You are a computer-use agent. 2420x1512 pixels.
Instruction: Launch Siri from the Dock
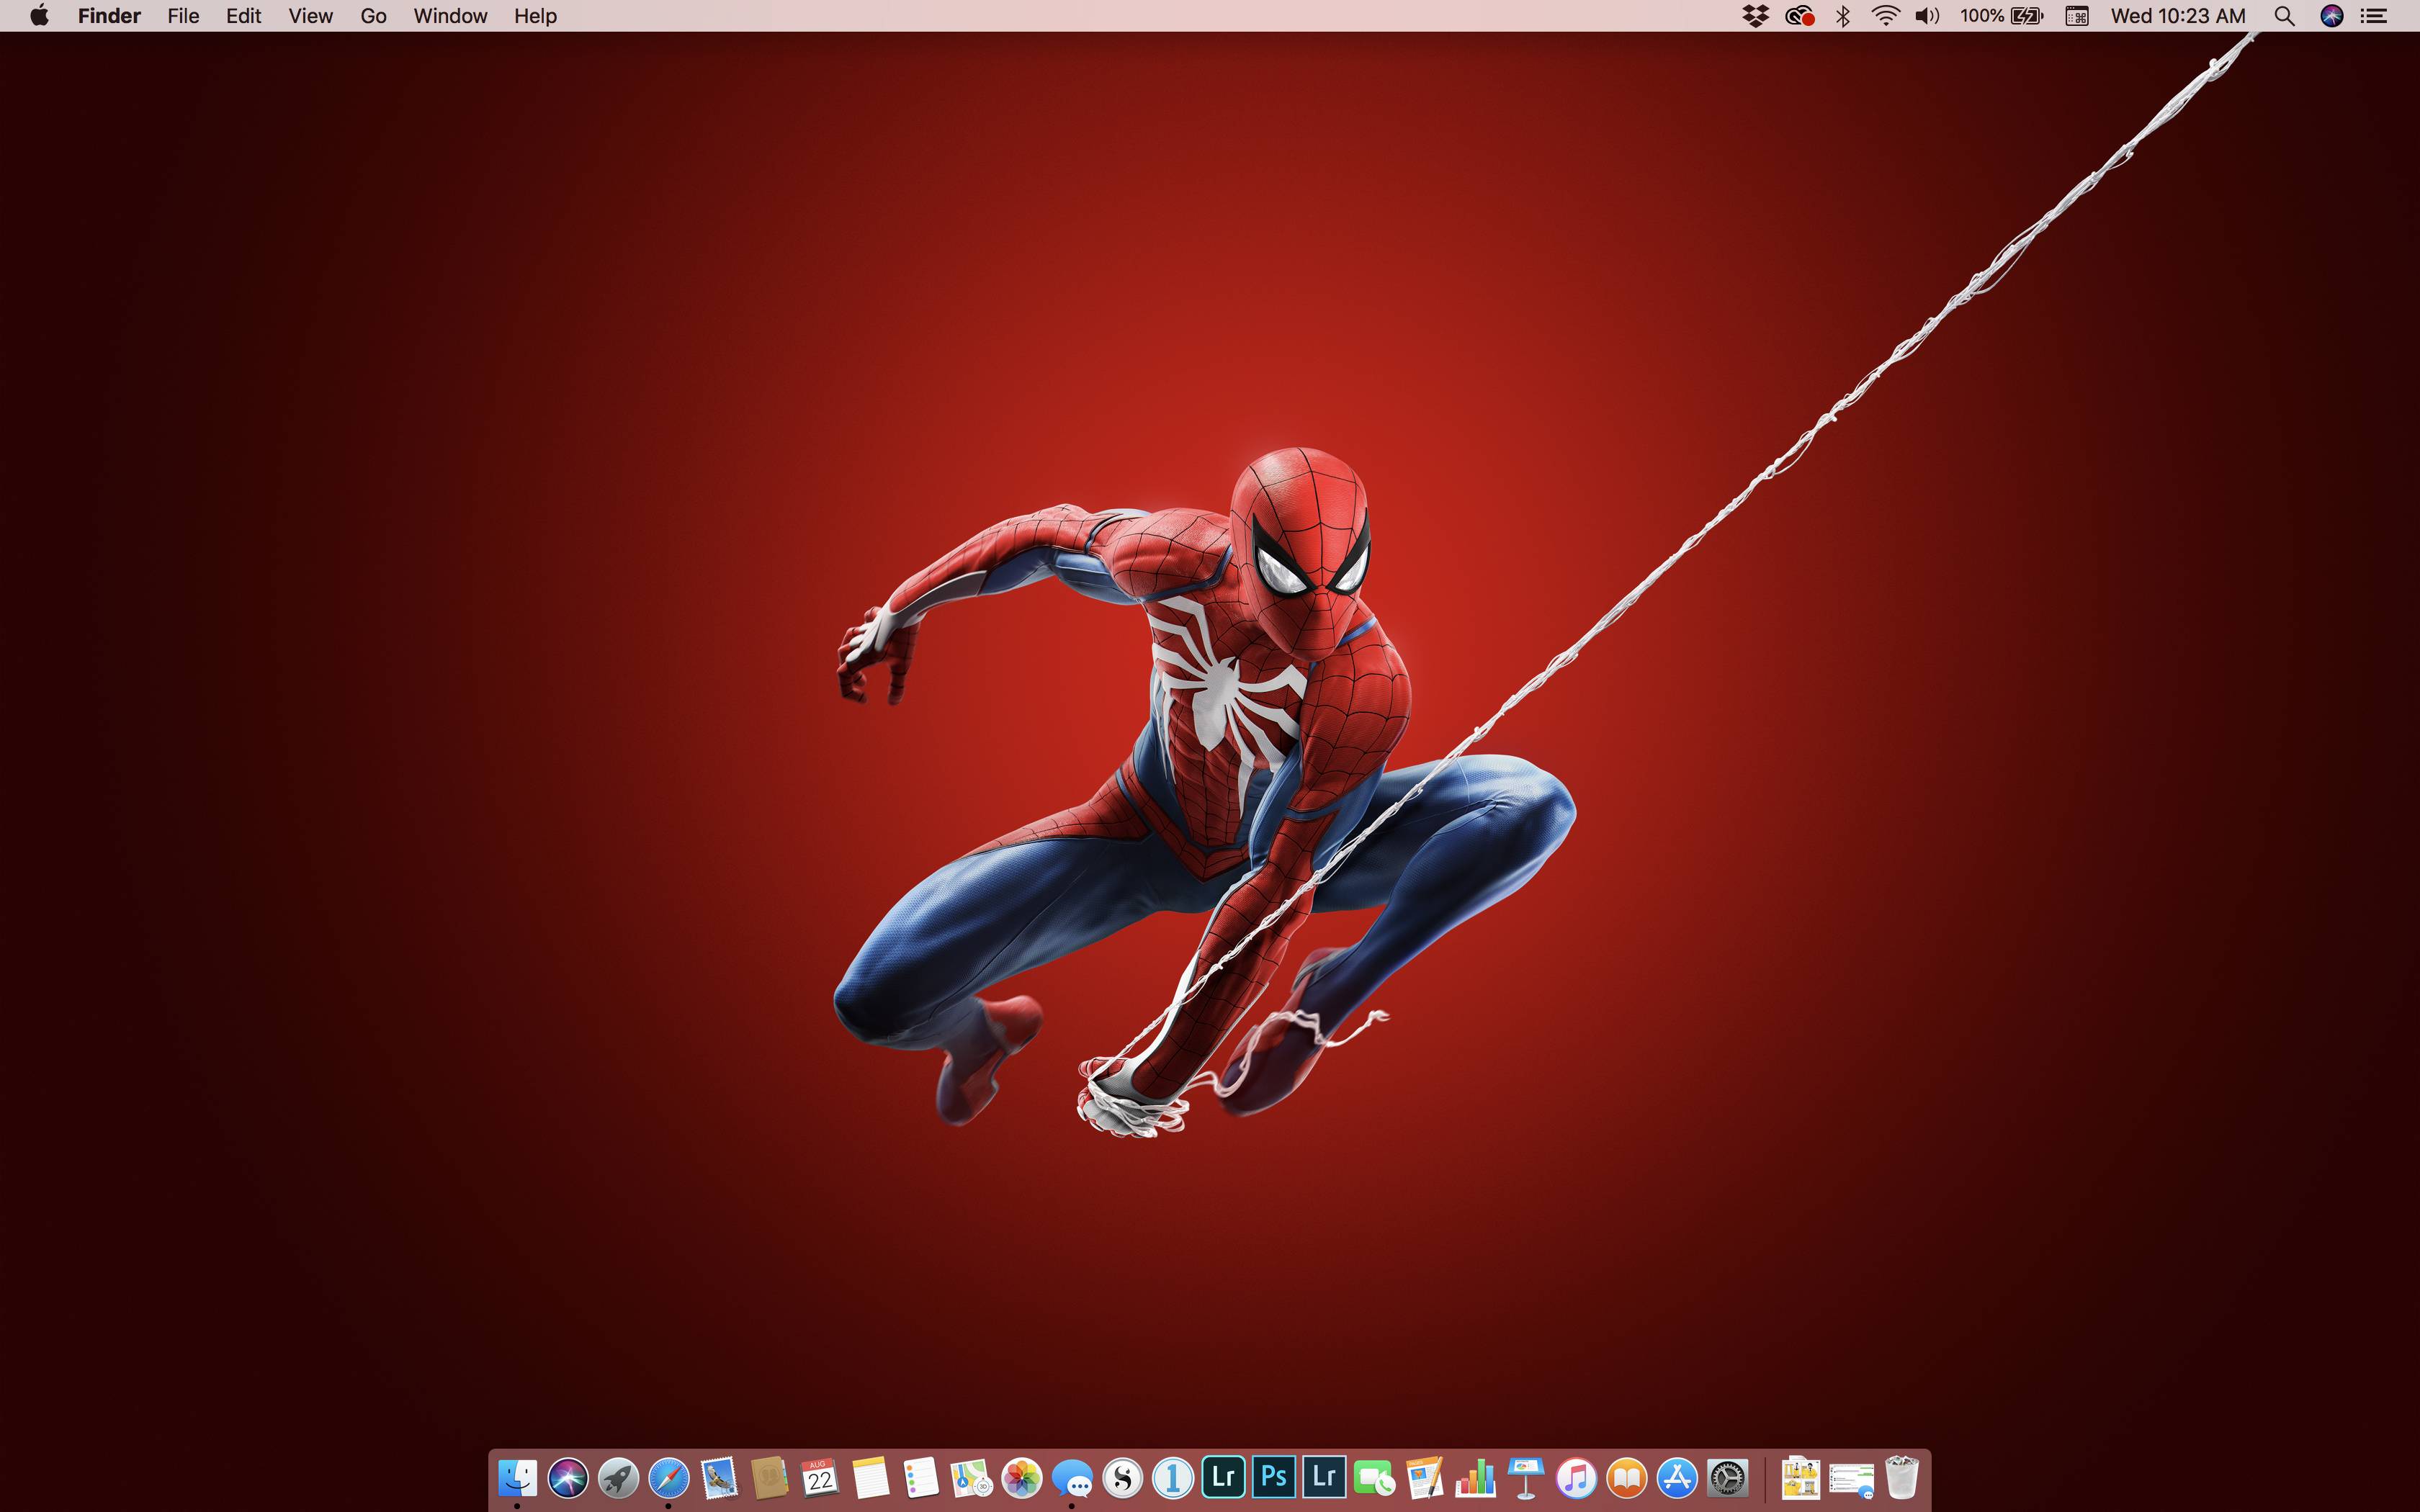(568, 1477)
